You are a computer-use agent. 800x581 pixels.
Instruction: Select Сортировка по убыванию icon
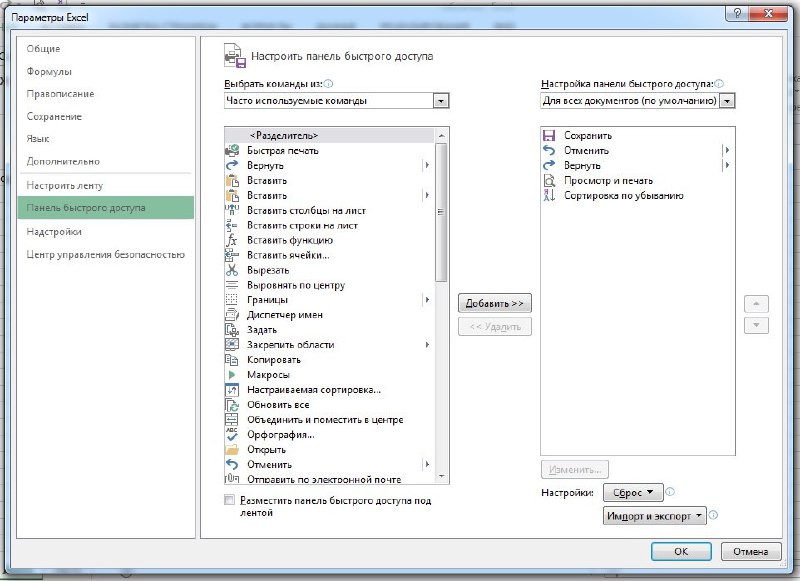click(x=549, y=195)
